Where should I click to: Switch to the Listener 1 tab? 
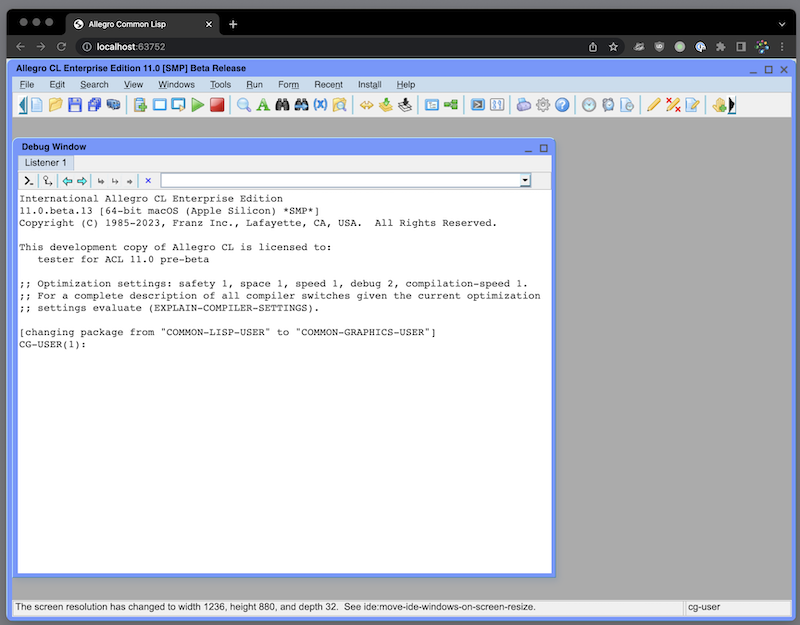pos(46,162)
